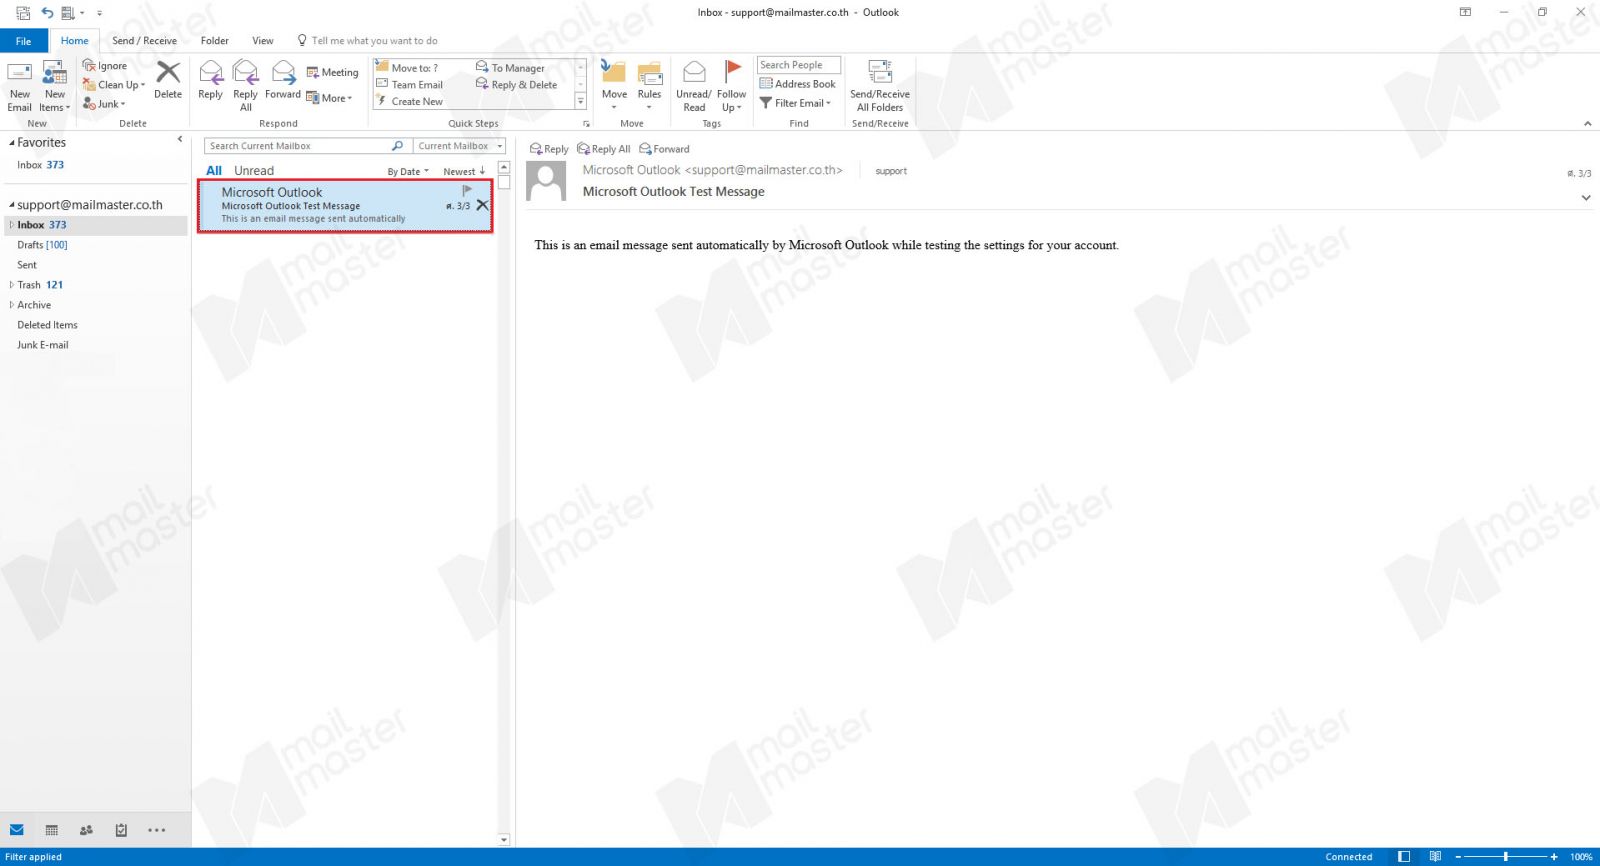Adjust the zoom slider
The height and width of the screenshot is (866, 1600).
(1505, 857)
